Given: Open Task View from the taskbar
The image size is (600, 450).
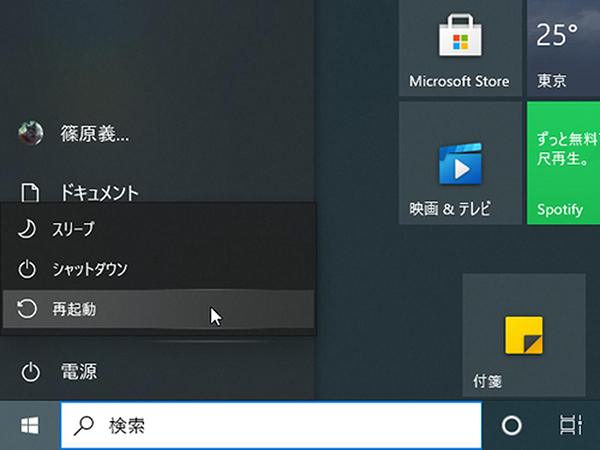Looking at the screenshot, I should (570, 425).
